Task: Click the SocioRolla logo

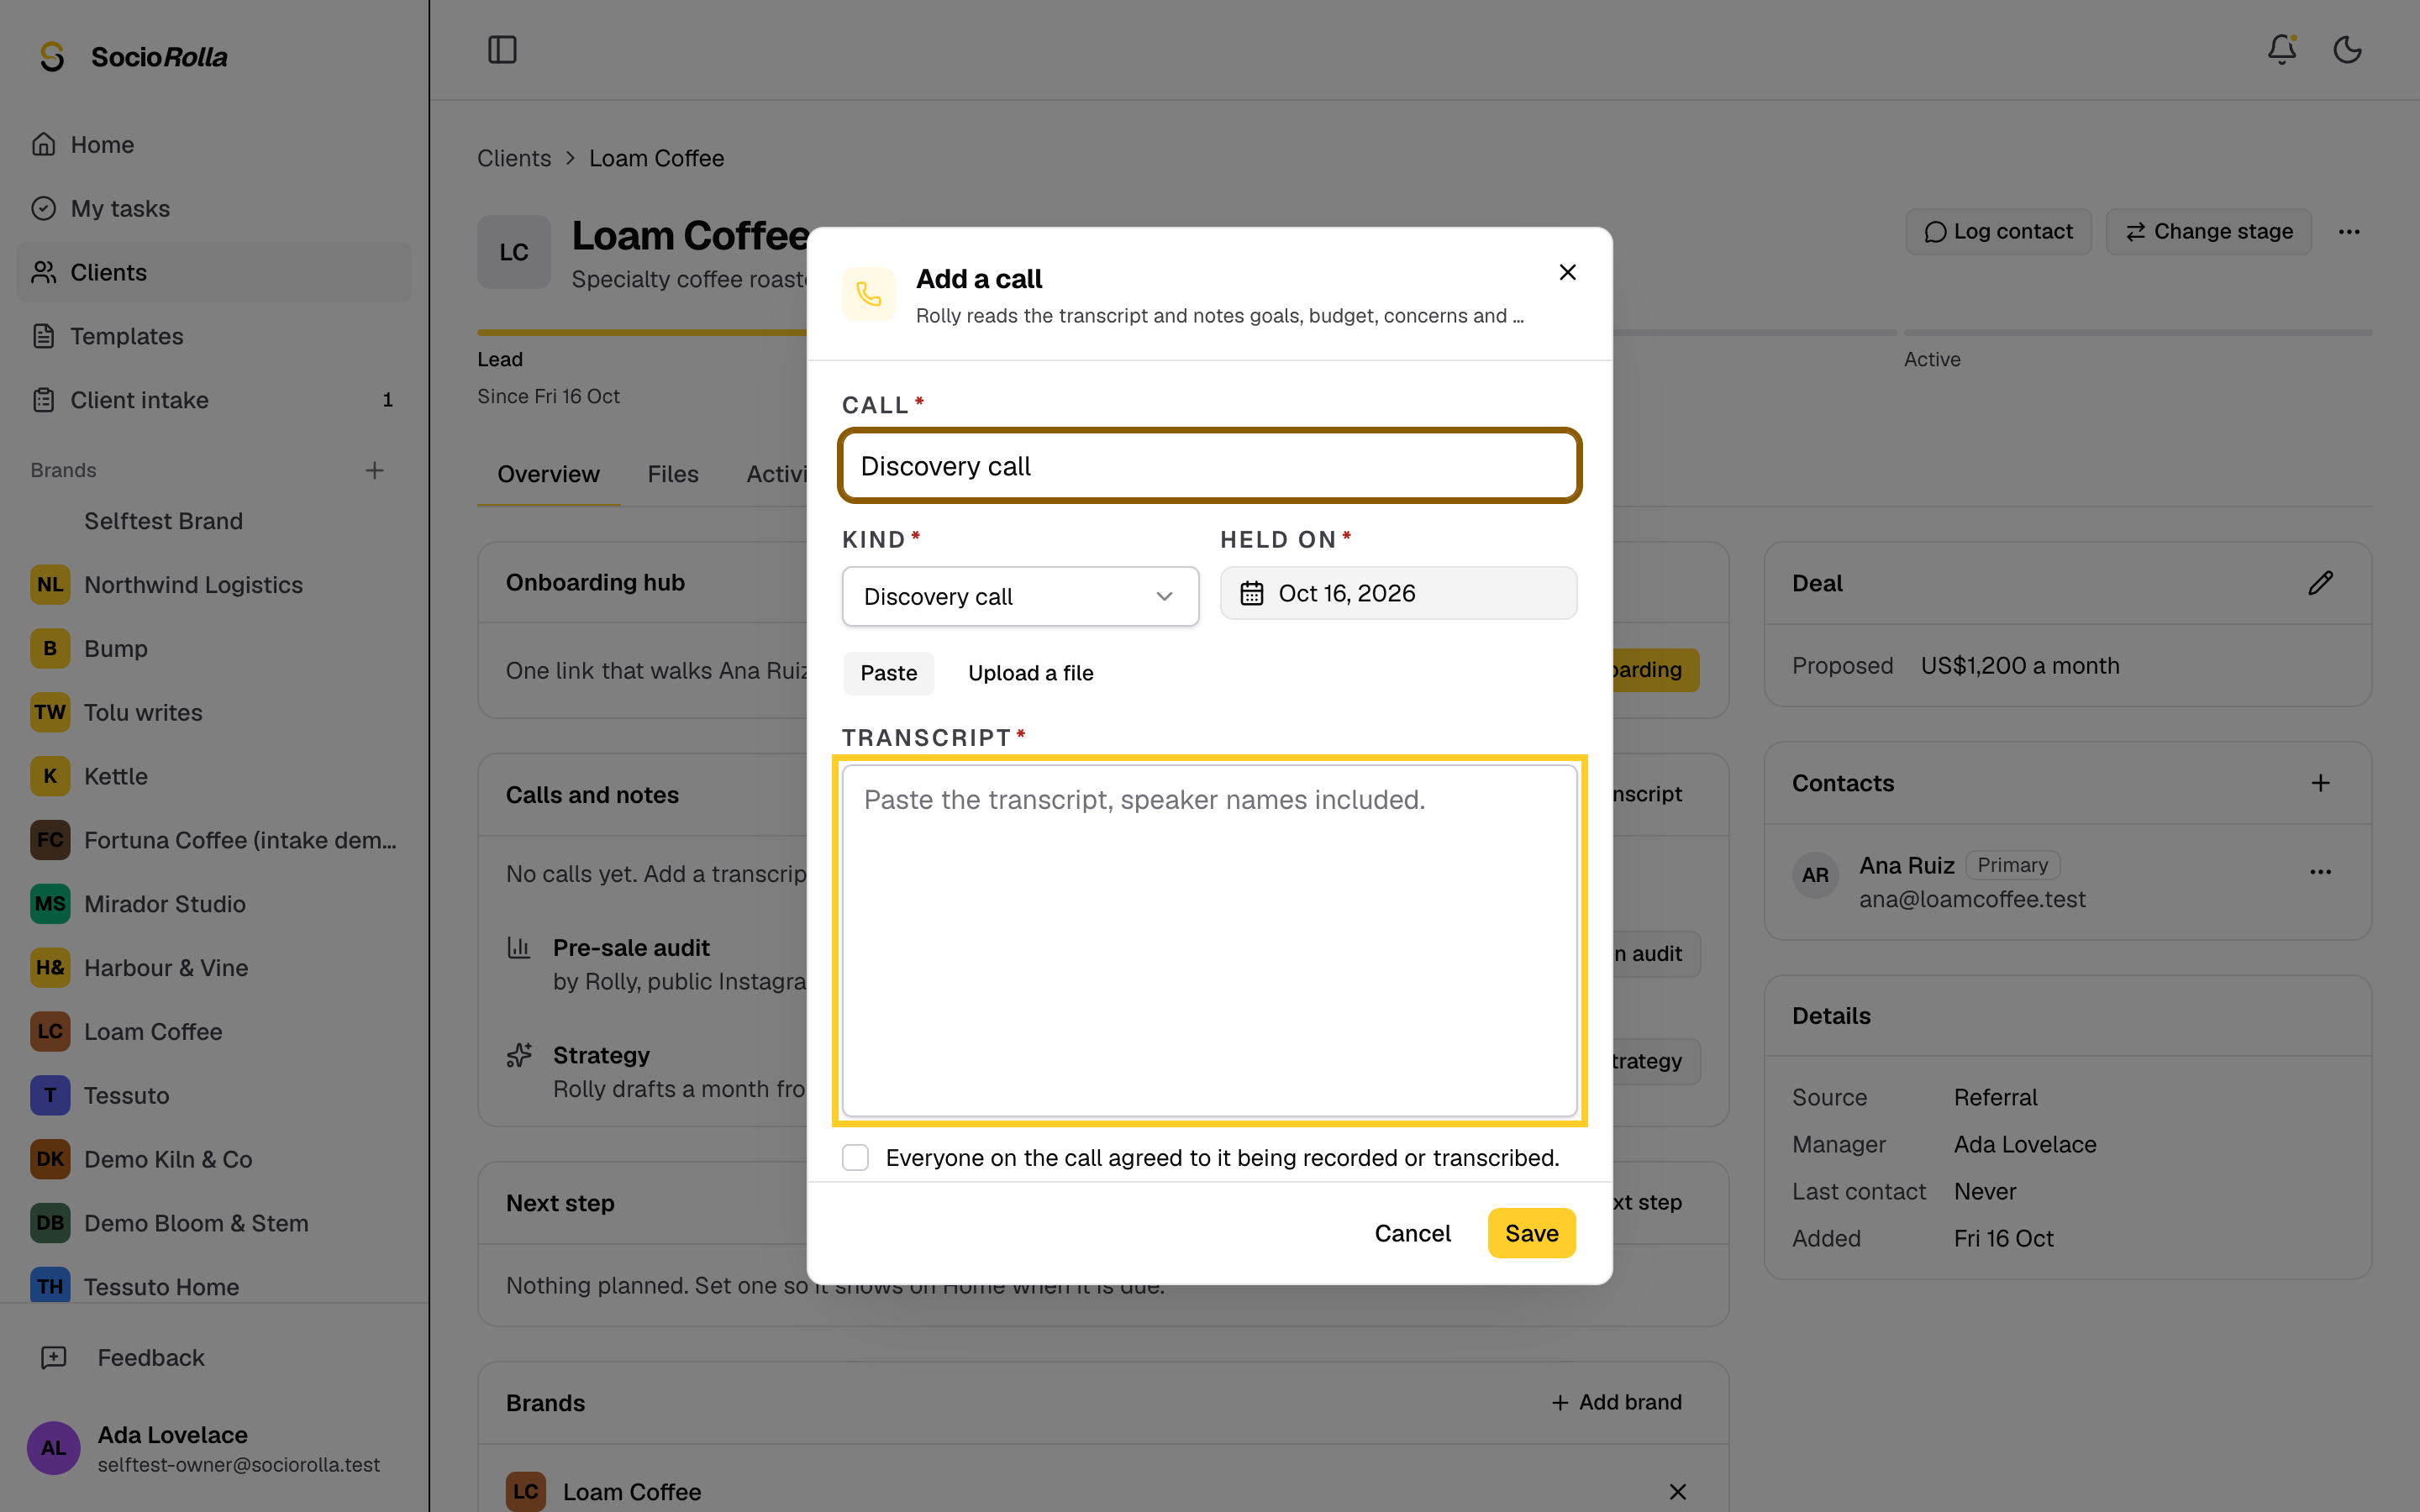Action: (x=133, y=57)
